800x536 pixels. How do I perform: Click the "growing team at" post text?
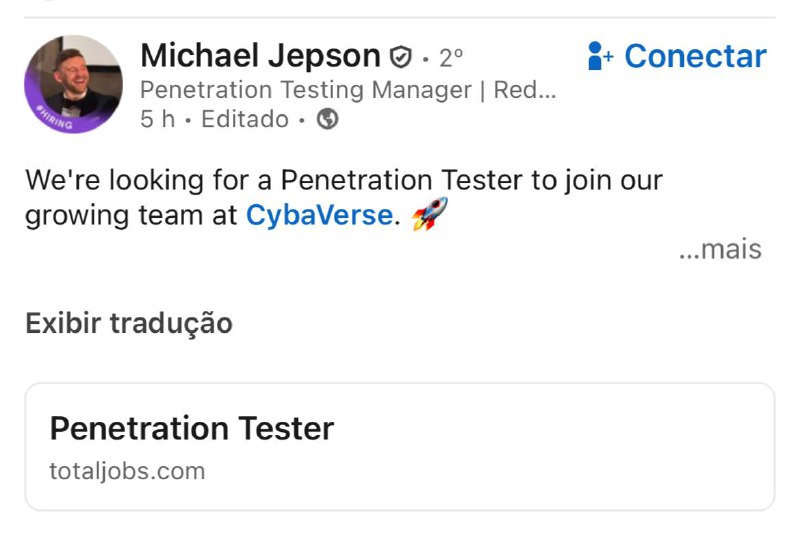point(131,214)
